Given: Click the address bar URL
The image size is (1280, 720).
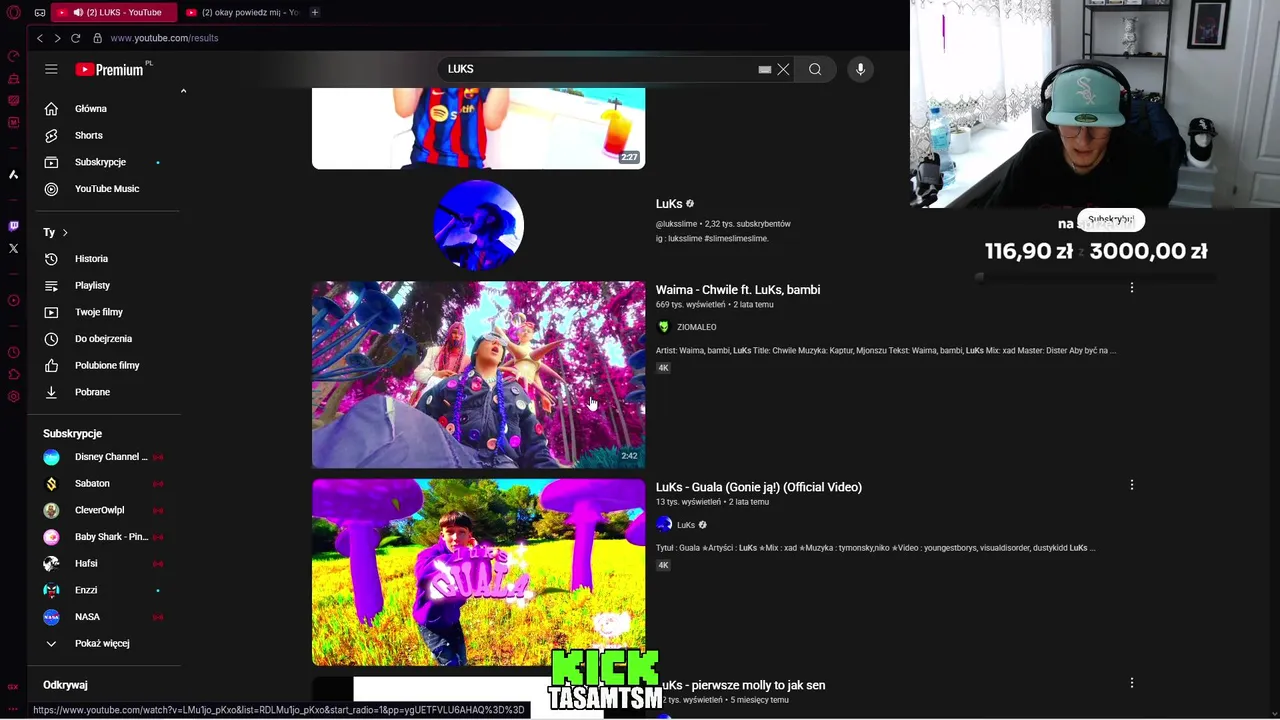Looking at the screenshot, I should [164, 38].
